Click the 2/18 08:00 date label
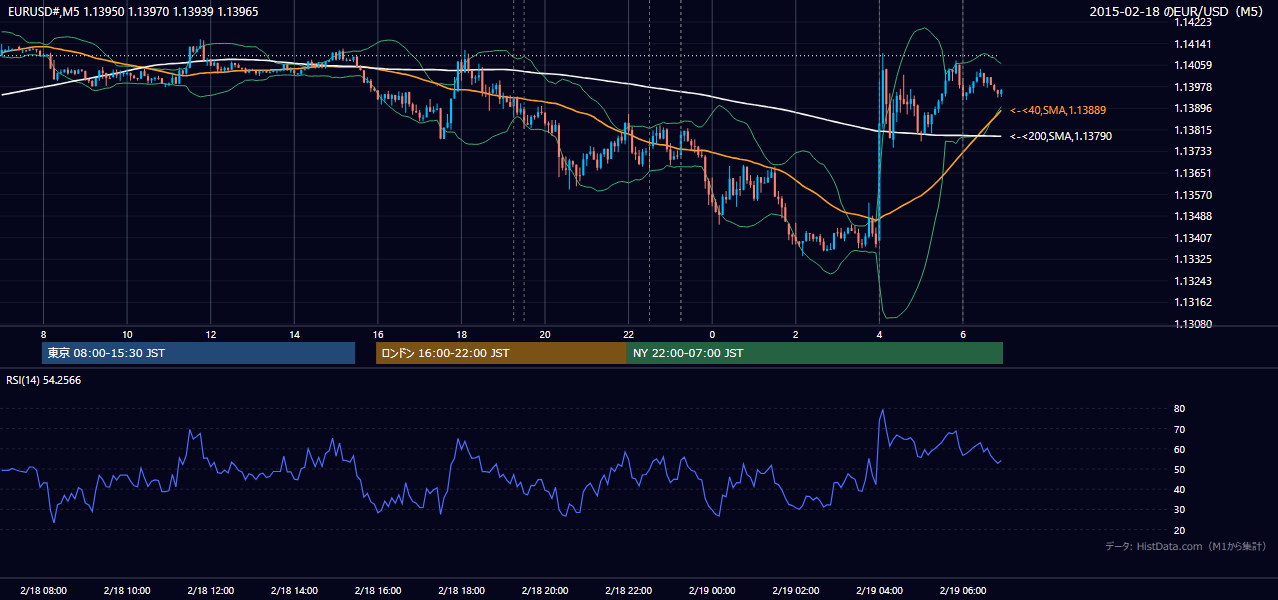 [x=43, y=591]
